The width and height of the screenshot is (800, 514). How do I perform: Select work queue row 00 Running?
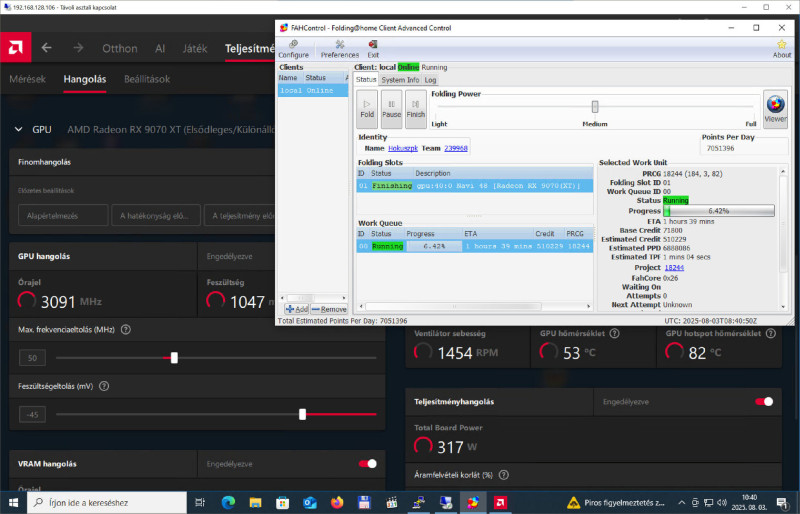pos(474,246)
